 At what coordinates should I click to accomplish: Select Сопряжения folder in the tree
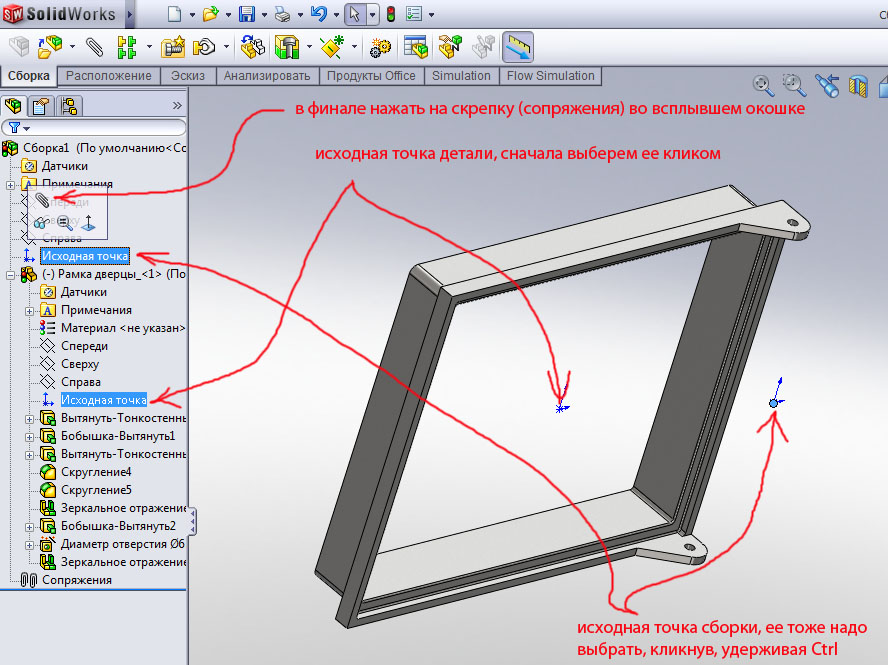[76, 580]
